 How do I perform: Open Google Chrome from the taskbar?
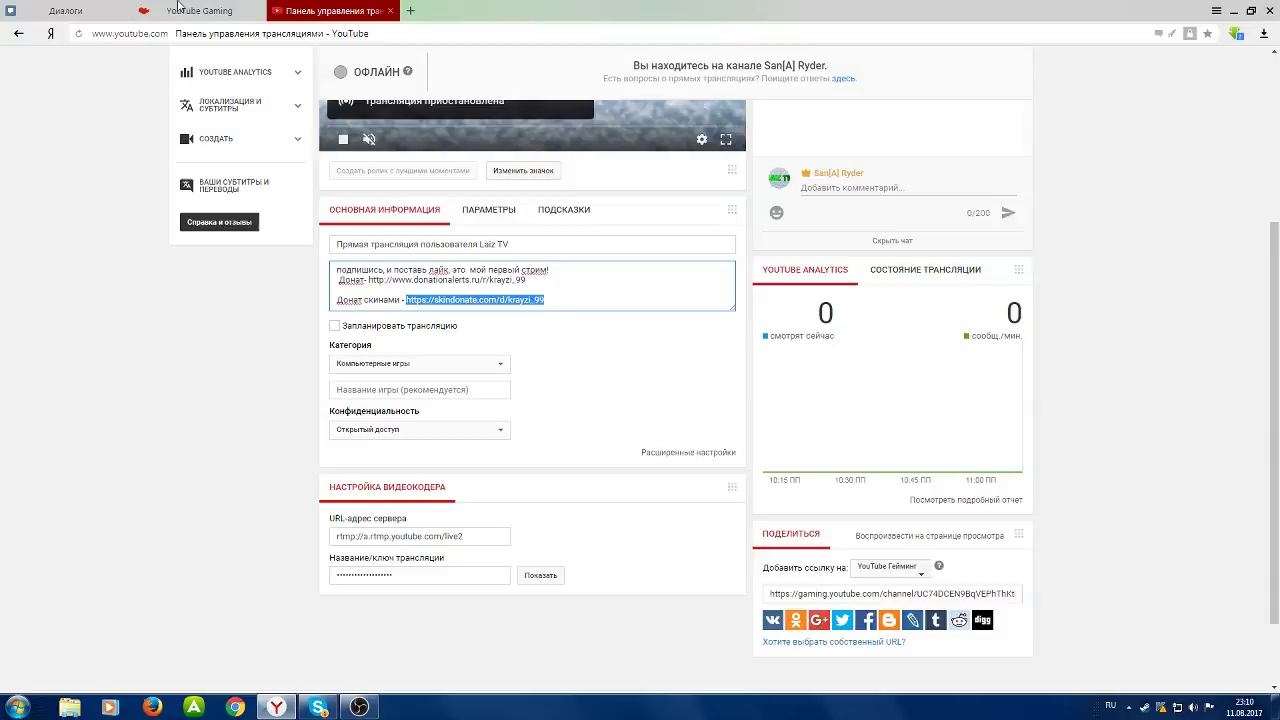tap(235, 707)
